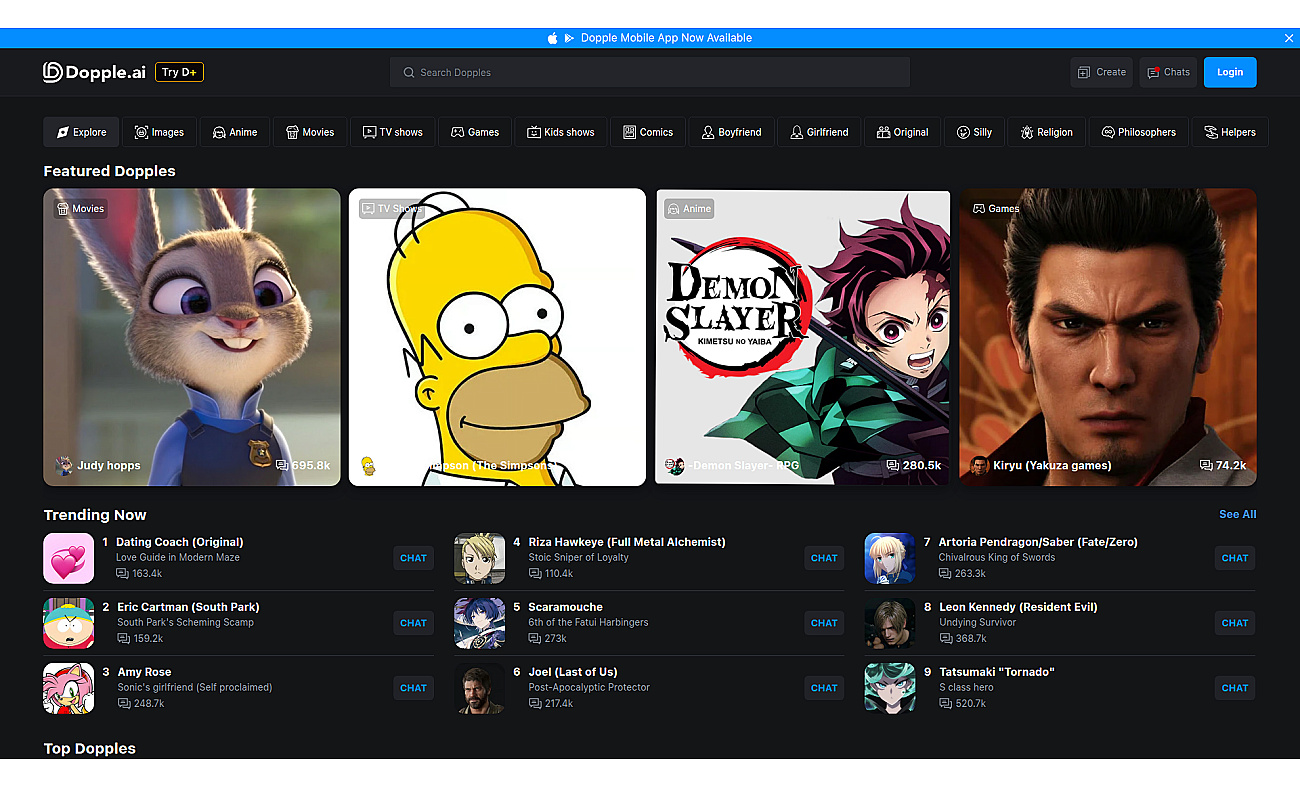Screen dimensions: 1300x788
Task: Switch to the Images category
Action: click(x=160, y=132)
